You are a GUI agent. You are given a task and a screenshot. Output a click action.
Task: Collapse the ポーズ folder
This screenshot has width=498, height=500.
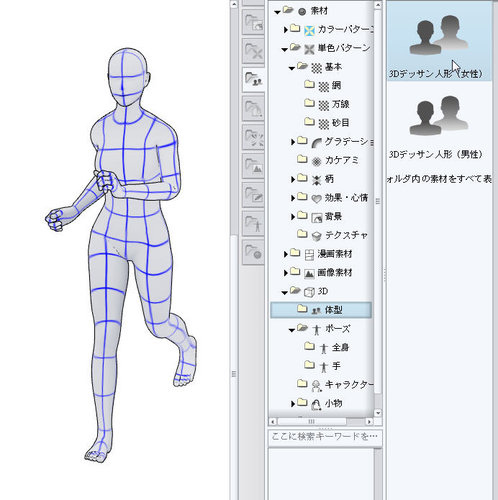(x=292, y=330)
